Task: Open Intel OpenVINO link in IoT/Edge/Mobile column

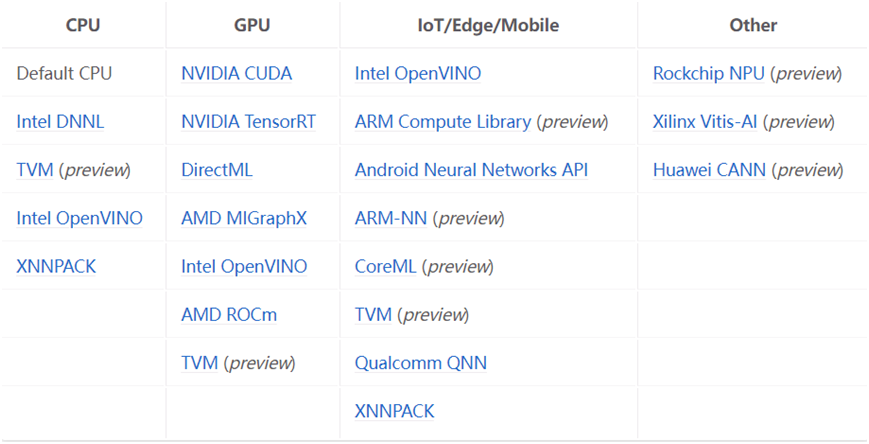Action: (418, 73)
